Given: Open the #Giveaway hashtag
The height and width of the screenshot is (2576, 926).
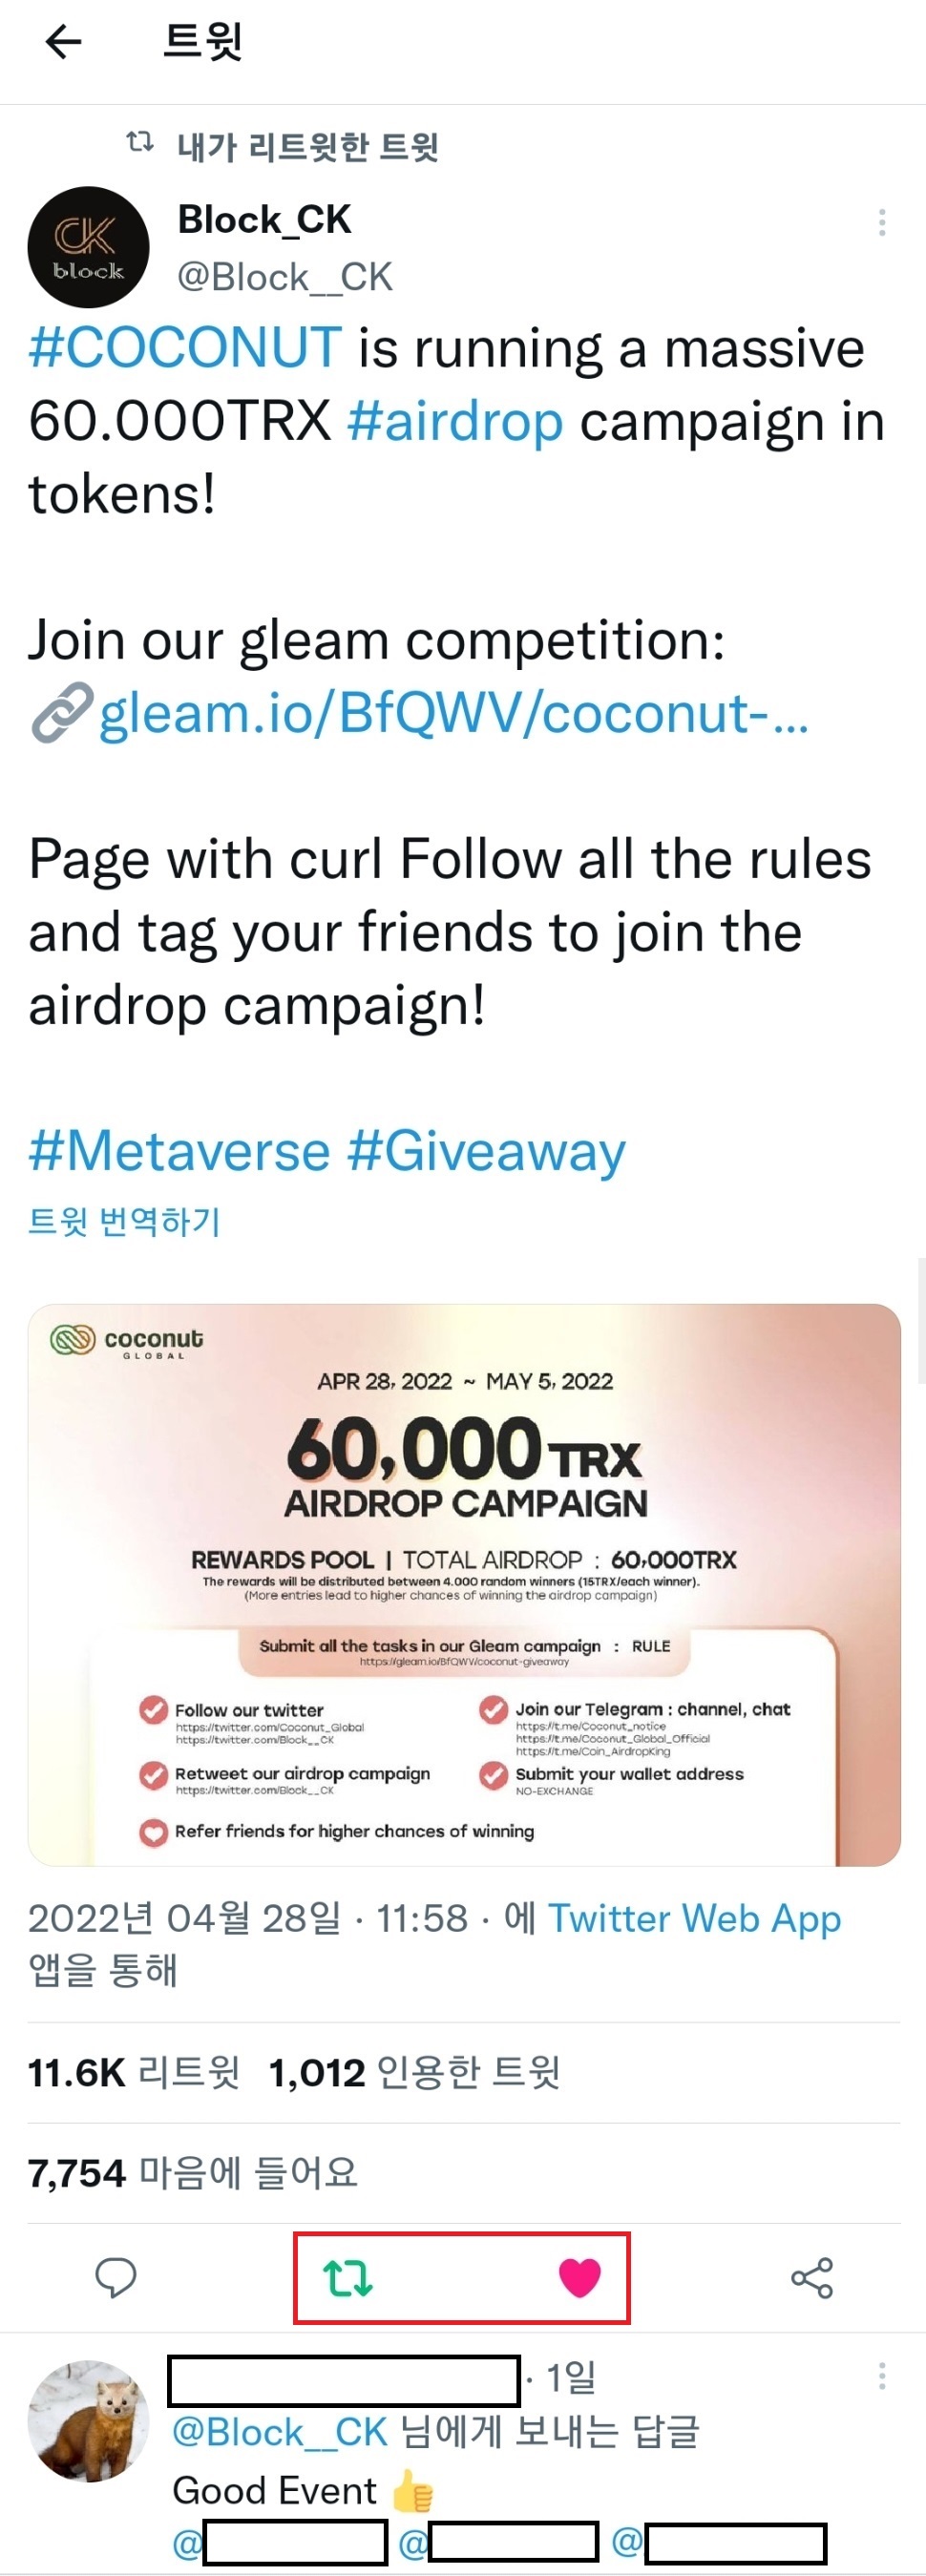Looking at the screenshot, I should coord(486,1151).
